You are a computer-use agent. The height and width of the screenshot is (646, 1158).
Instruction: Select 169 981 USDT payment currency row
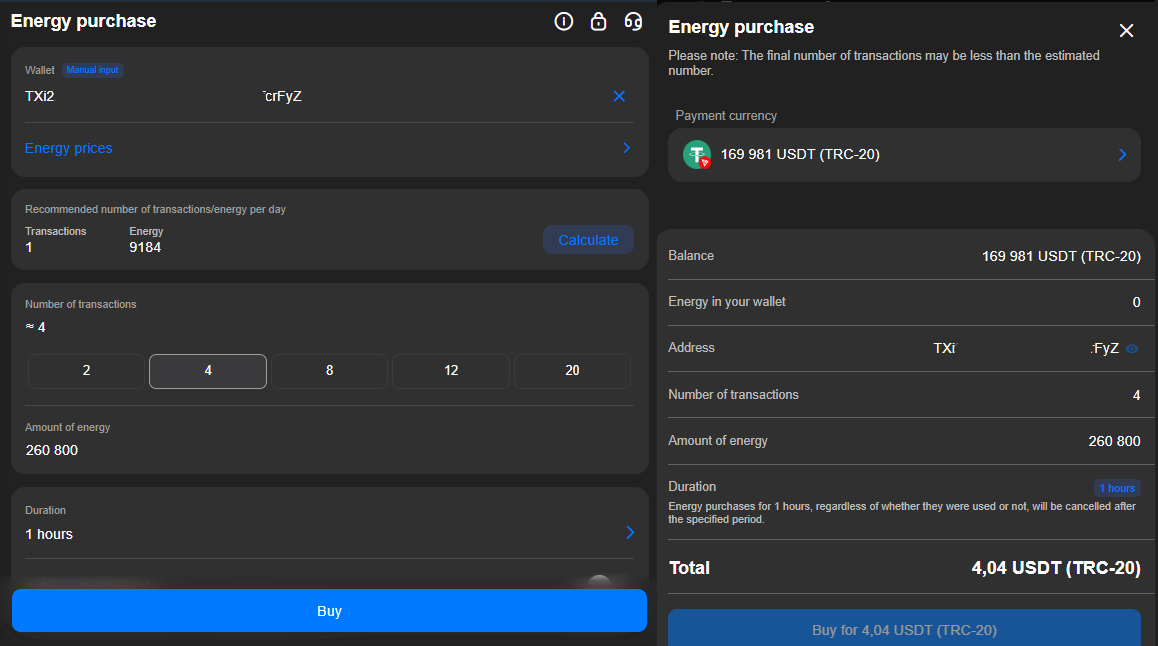click(904, 155)
